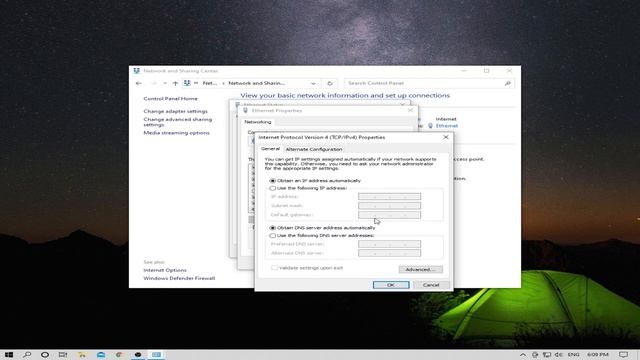Click search magnifier in Control Panel
This screenshot has height=360, width=640.
[507, 83]
